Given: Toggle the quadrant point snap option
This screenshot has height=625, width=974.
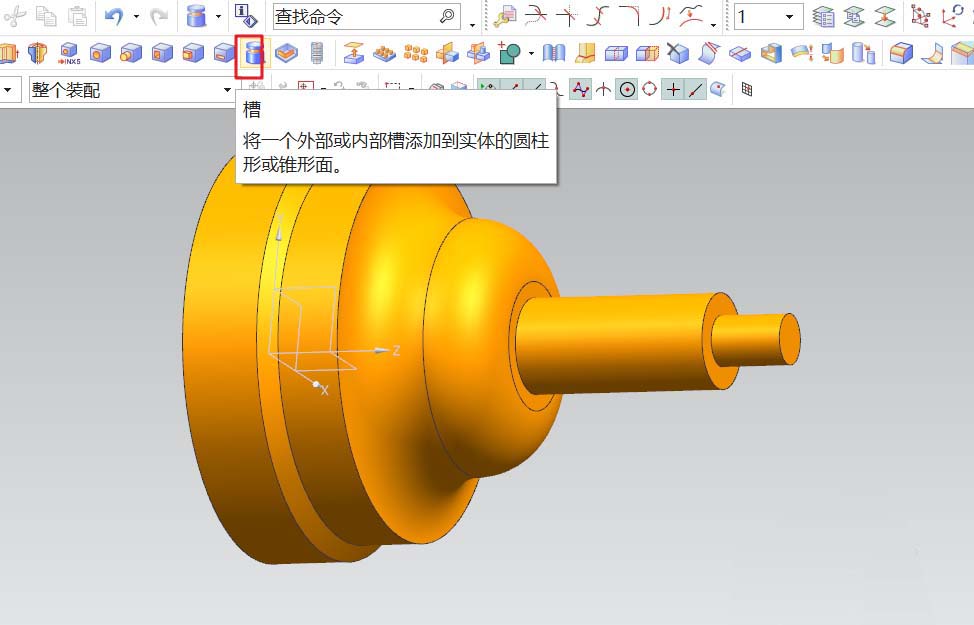Looking at the screenshot, I should coord(649,90).
